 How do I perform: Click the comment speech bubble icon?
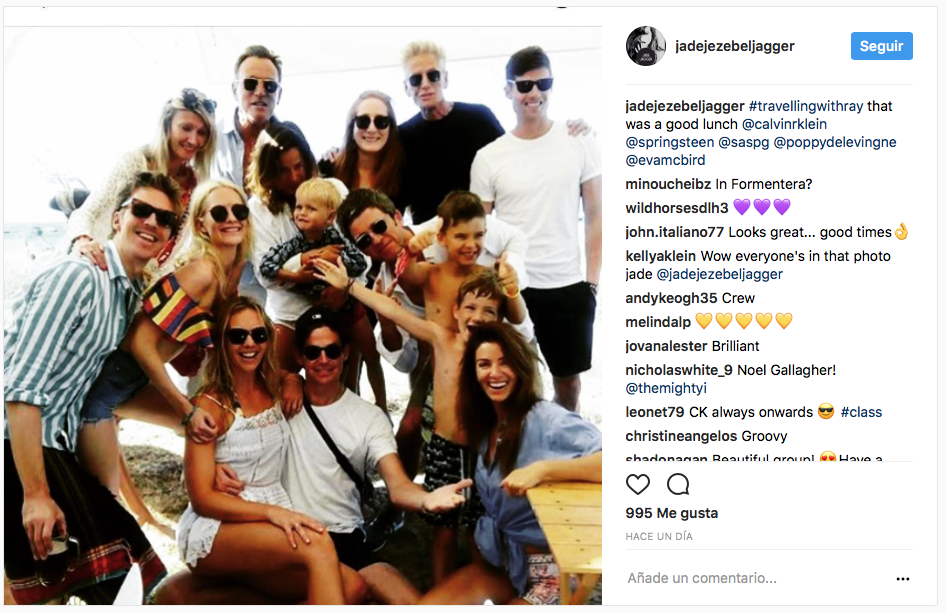(x=678, y=484)
